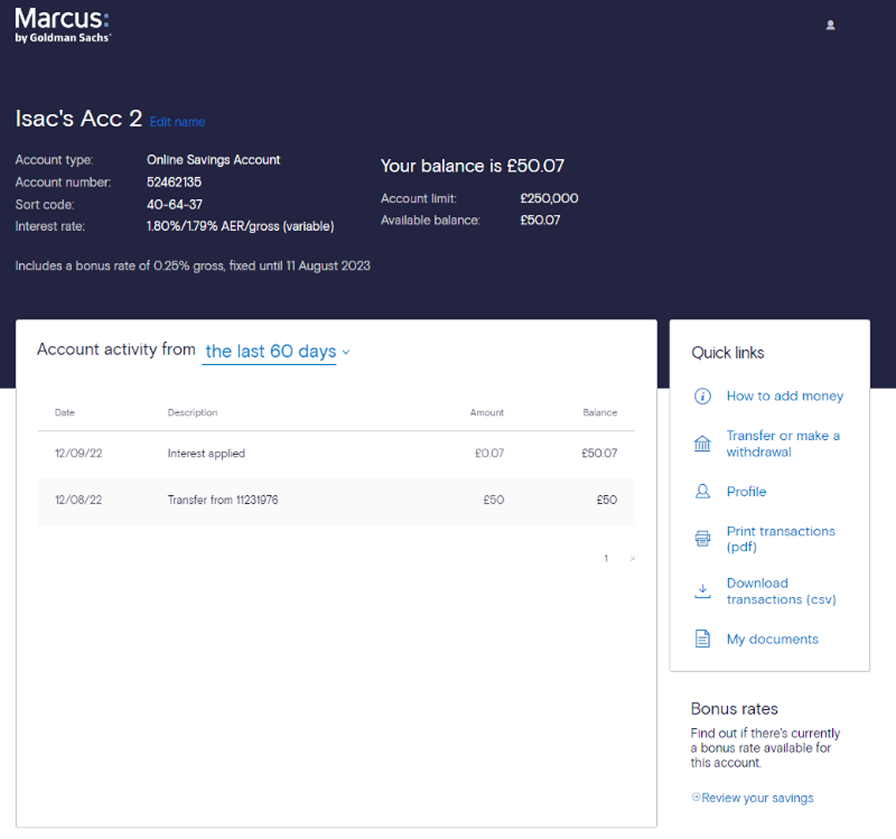The image size is (896, 839).
Task: Click sort code 40-64-37
Action: click(174, 205)
